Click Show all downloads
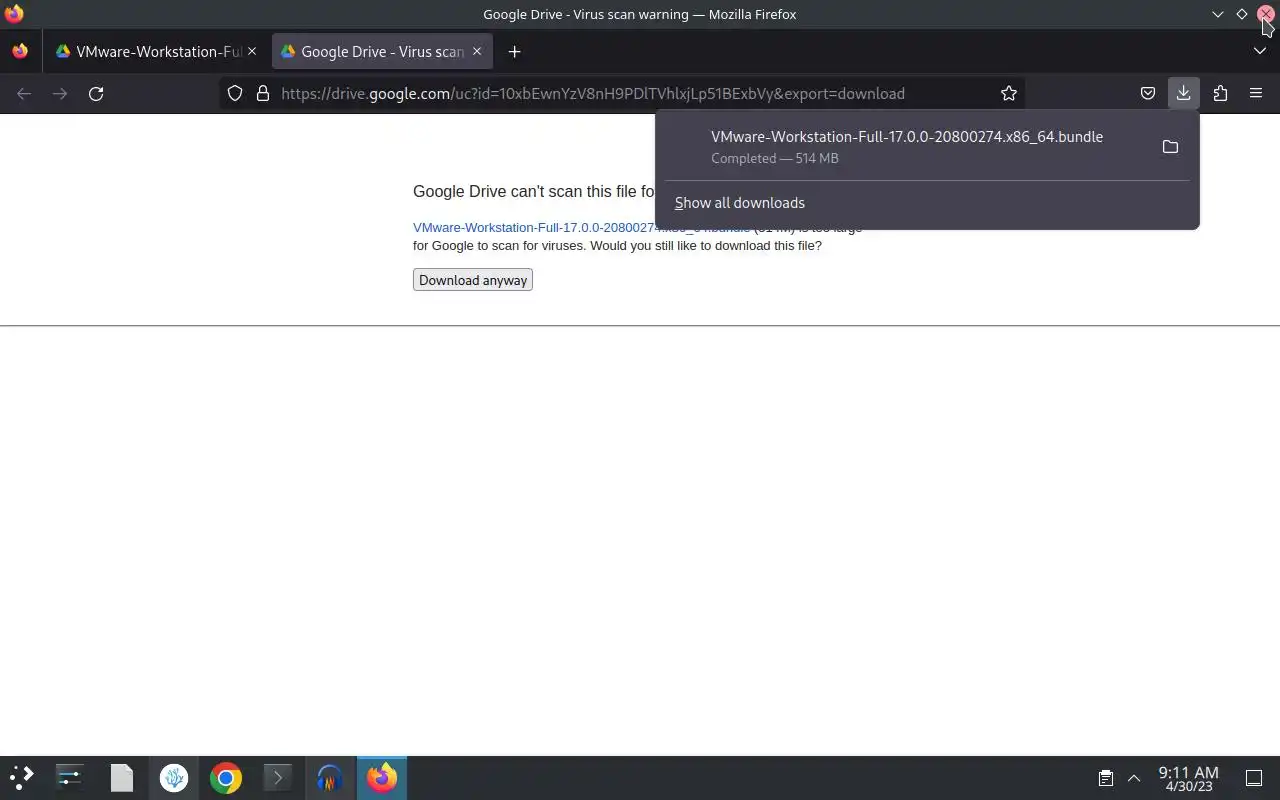 (x=739, y=203)
